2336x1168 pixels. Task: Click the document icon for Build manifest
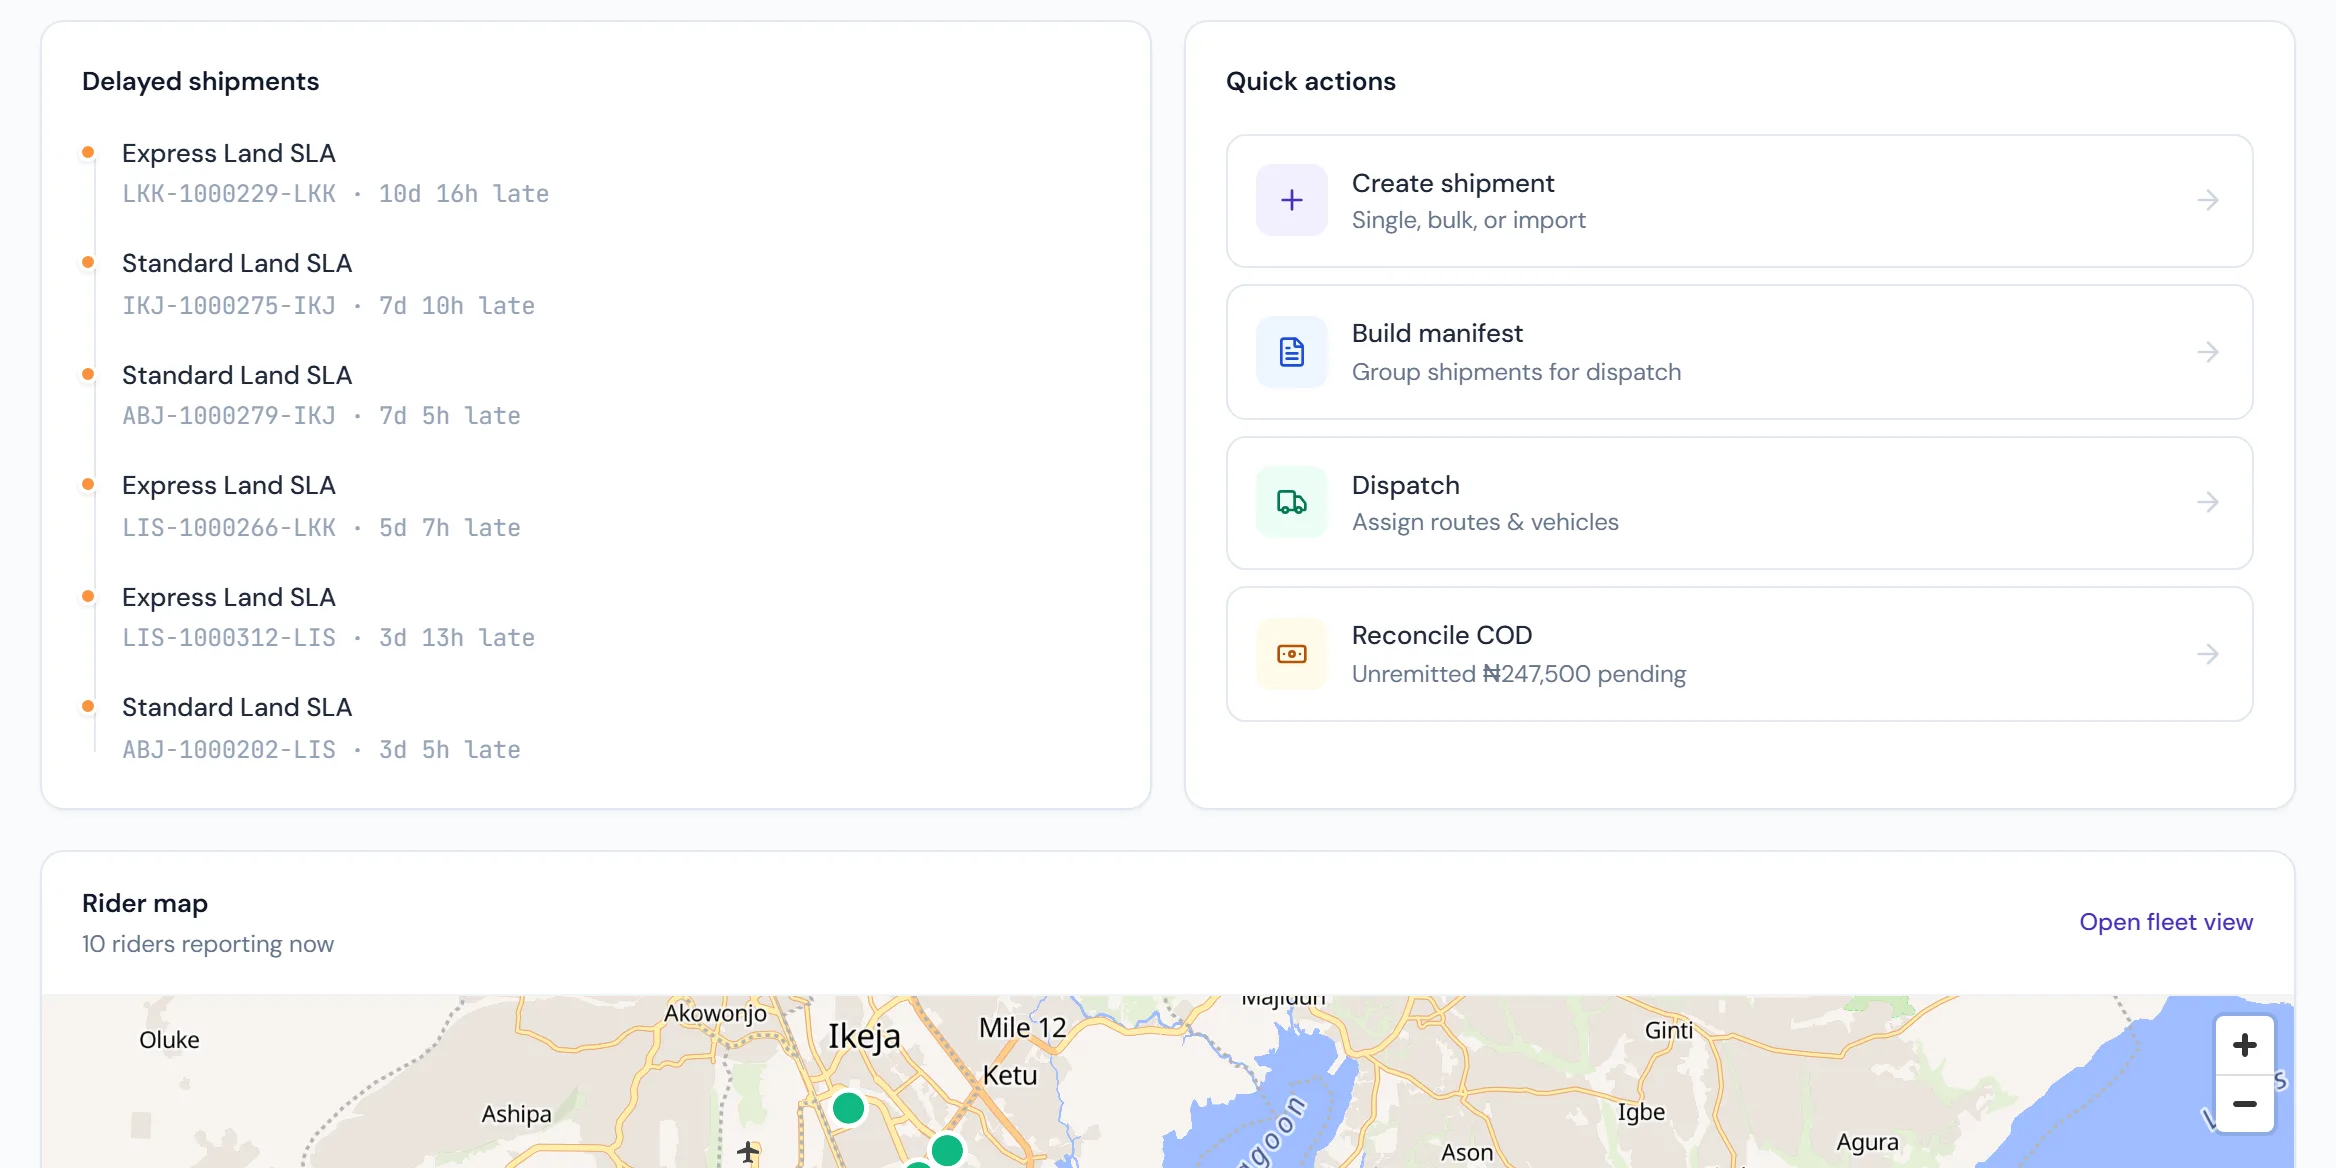pos(1291,352)
